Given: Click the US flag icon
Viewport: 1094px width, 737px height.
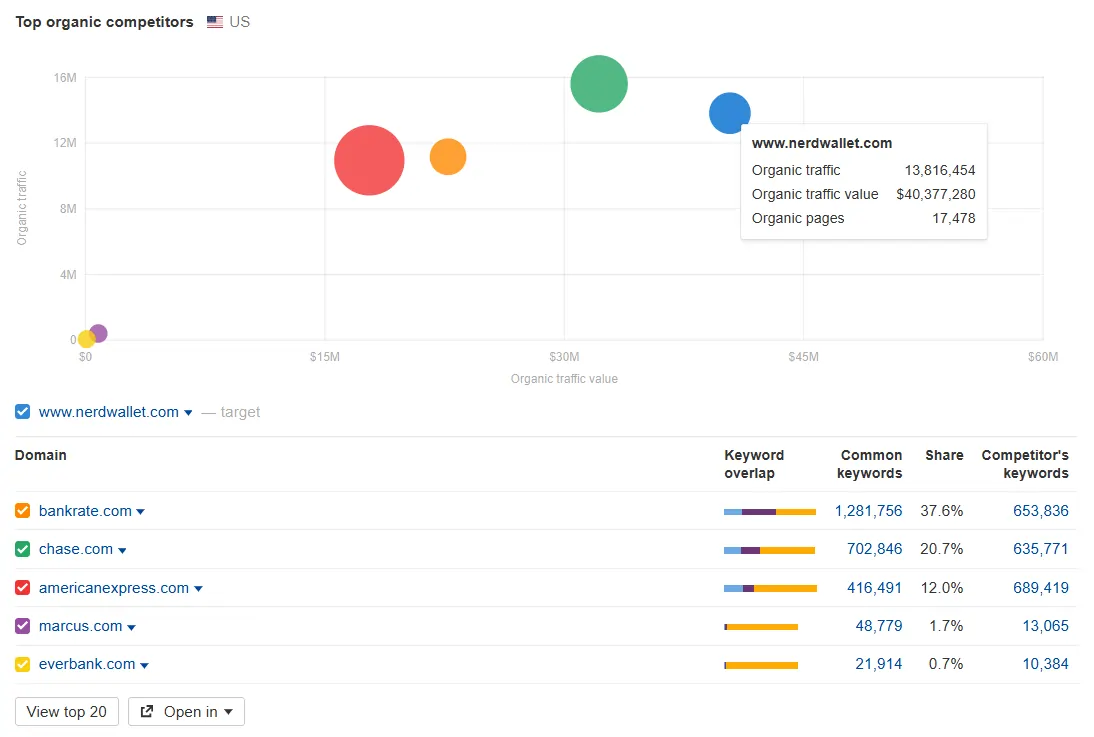Looking at the screenshot, I should (x=215, y=22).
